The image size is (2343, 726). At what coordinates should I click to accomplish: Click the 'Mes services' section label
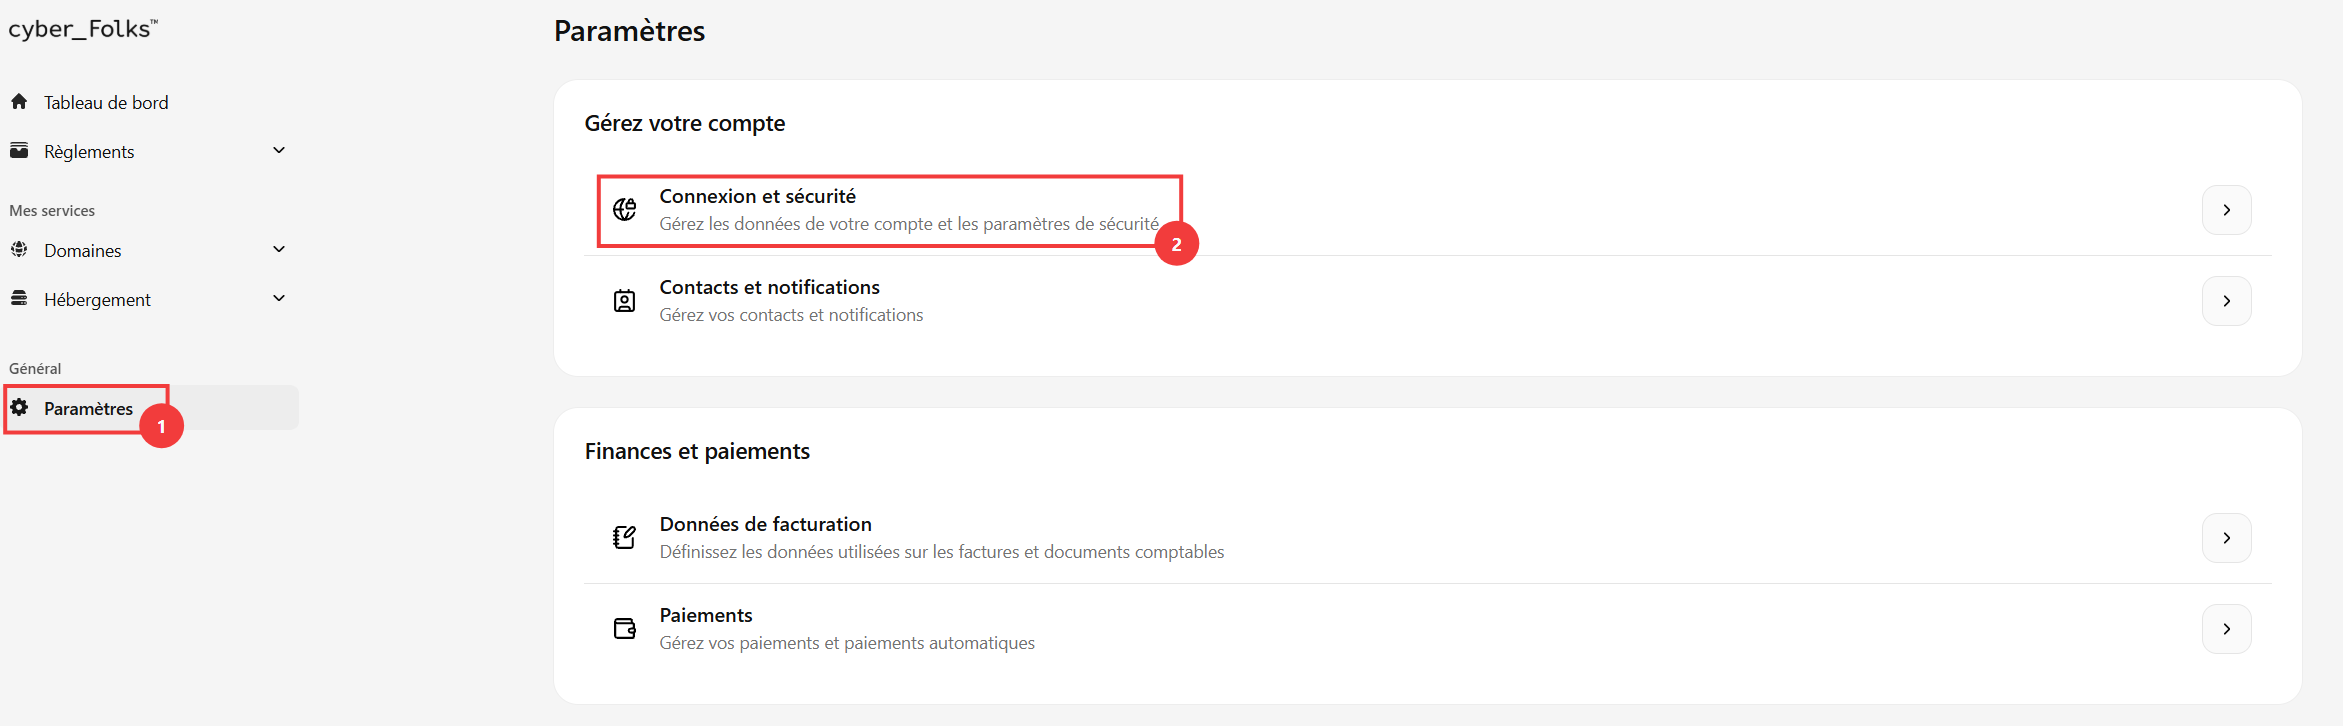(52, 210)
